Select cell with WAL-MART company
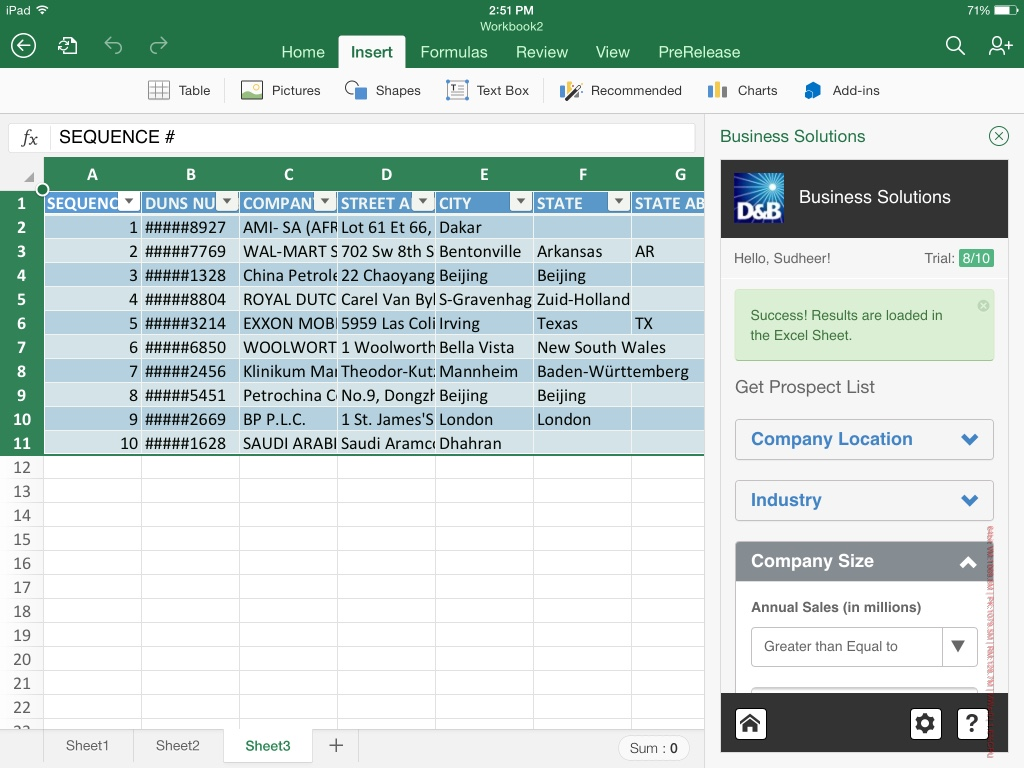The width and height of the screenshot is (1024, 768). pos(289,251)
